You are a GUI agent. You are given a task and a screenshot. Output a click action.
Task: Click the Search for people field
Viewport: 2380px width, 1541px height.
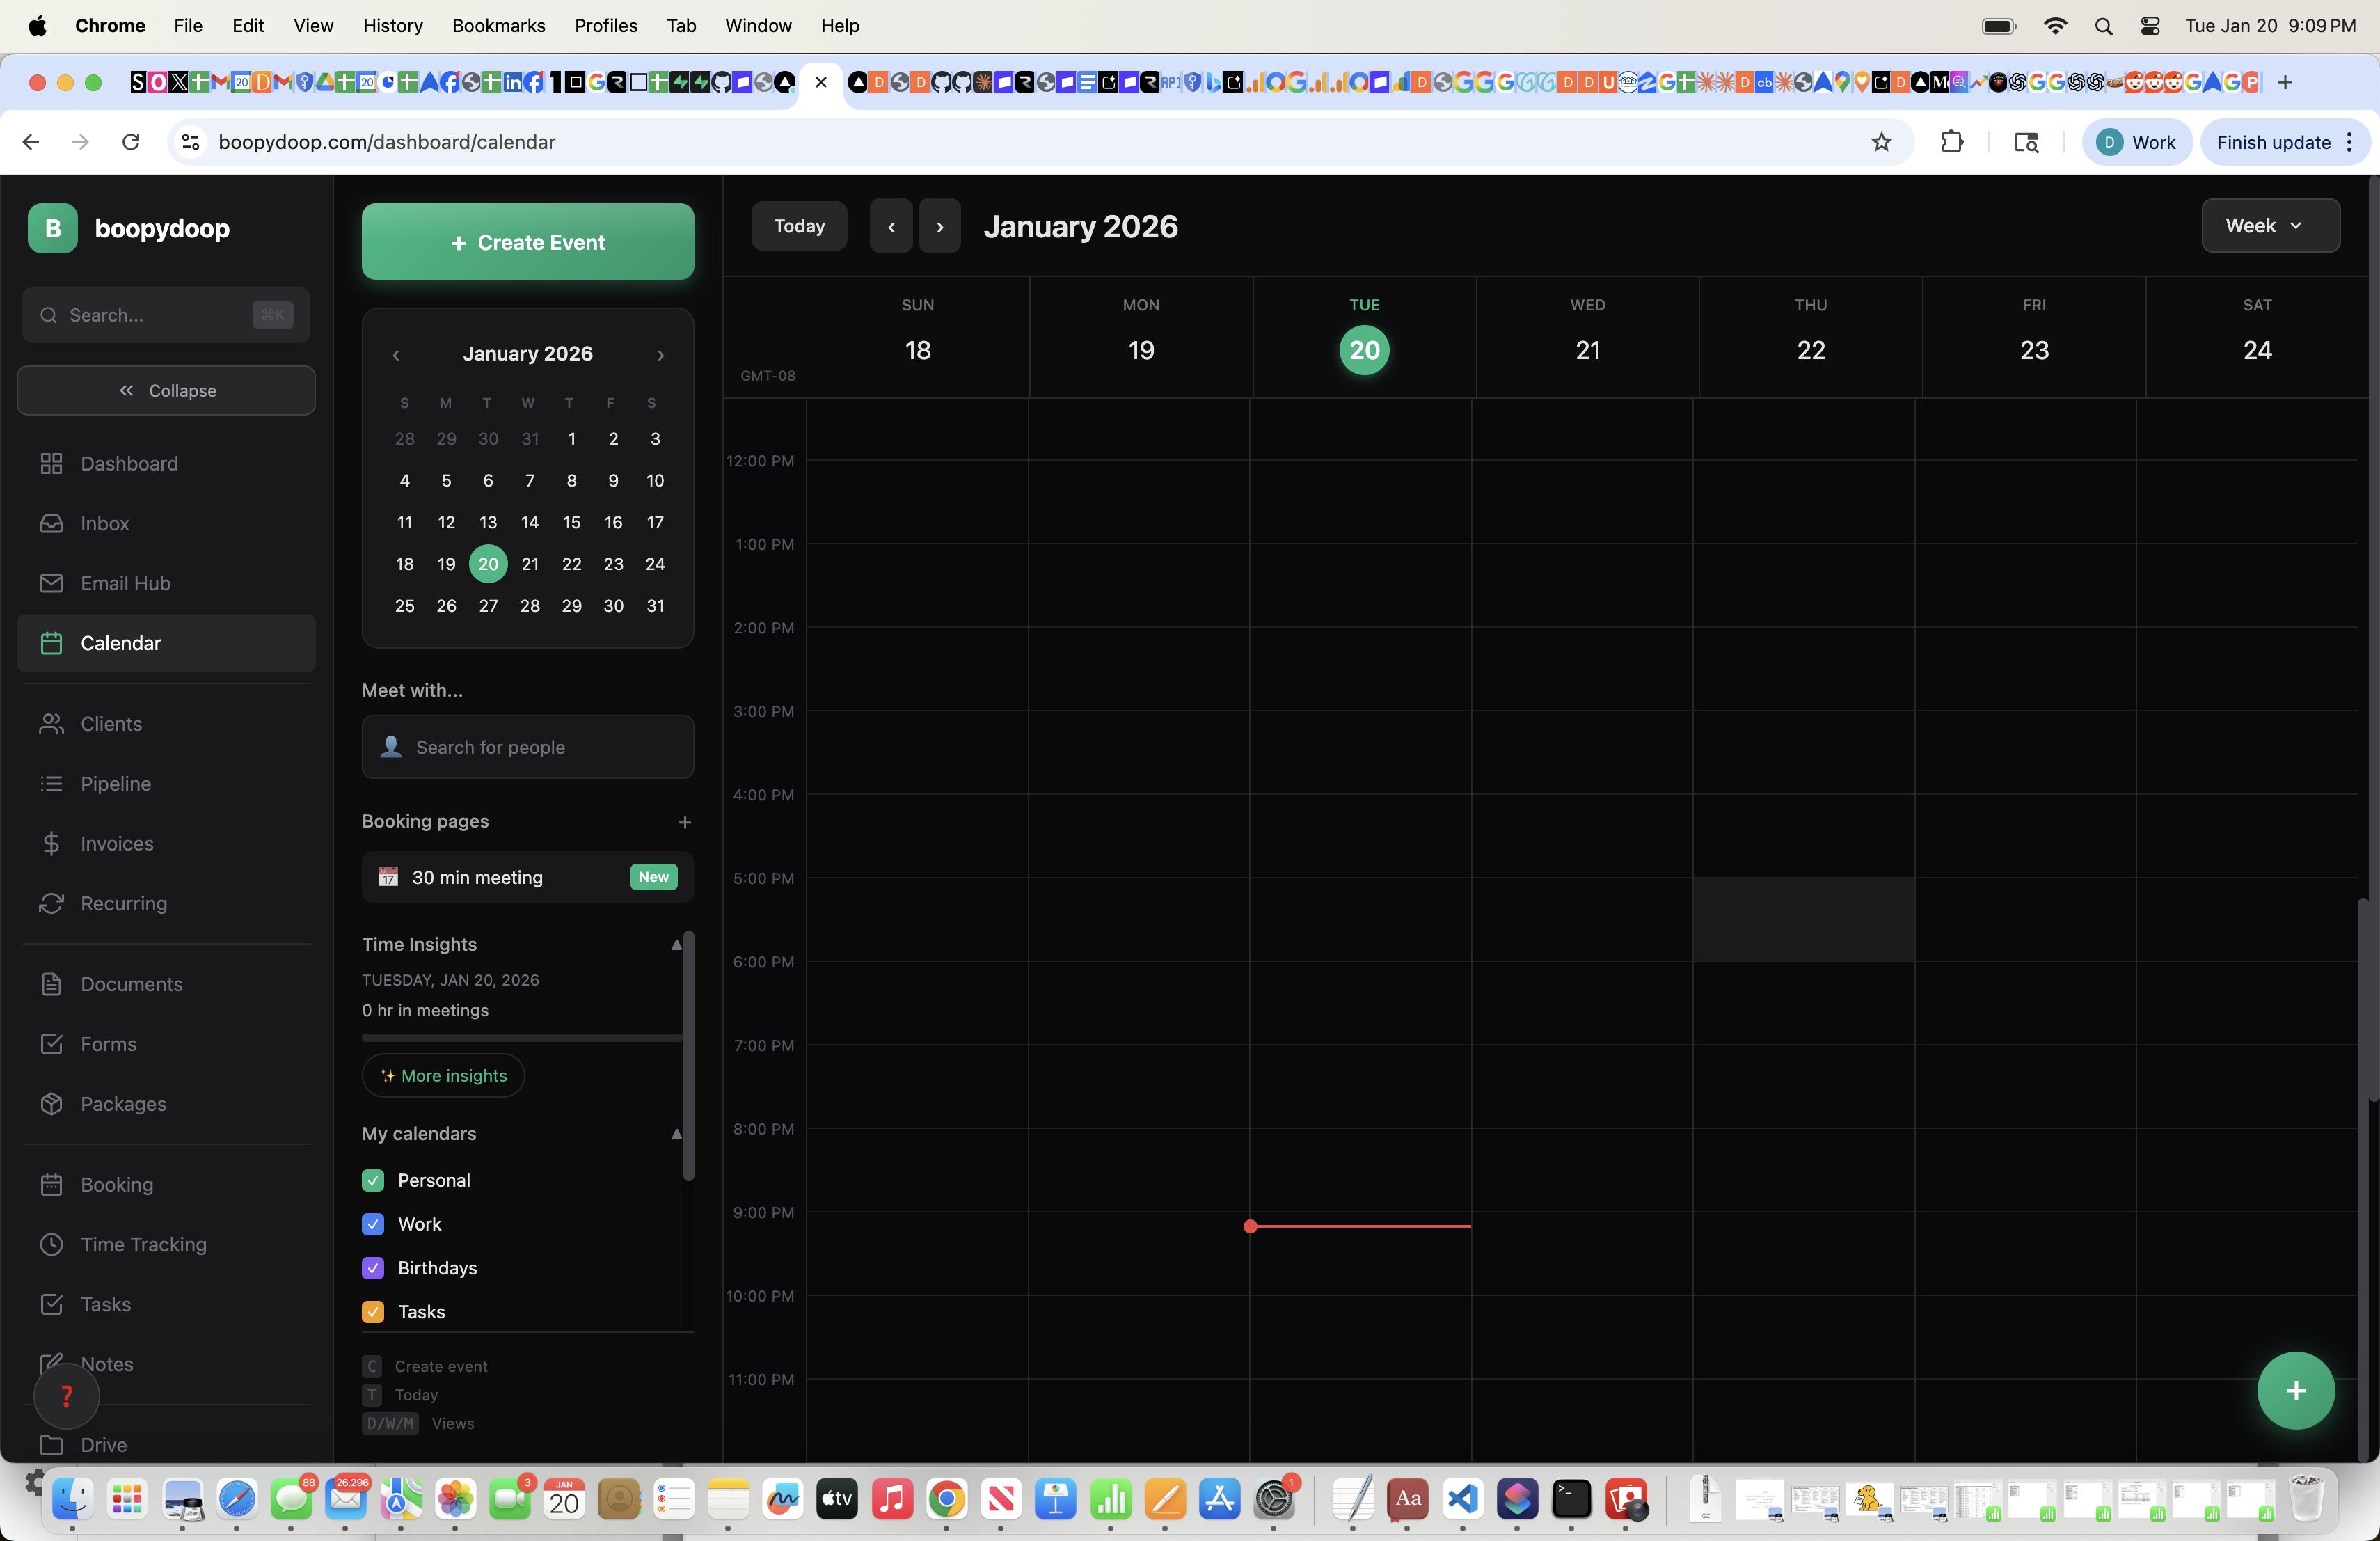pos(527,747)
